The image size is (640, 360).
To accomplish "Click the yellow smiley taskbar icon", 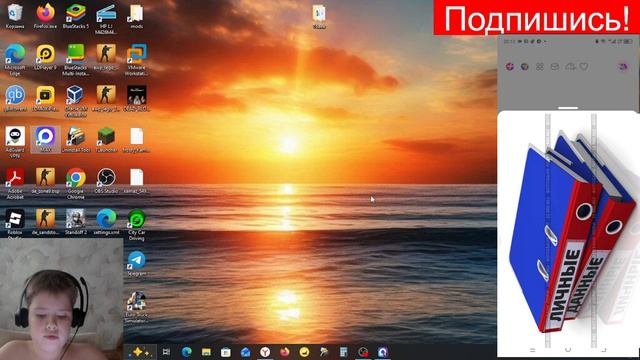I will pyautogui.click(x=304, y=352).
